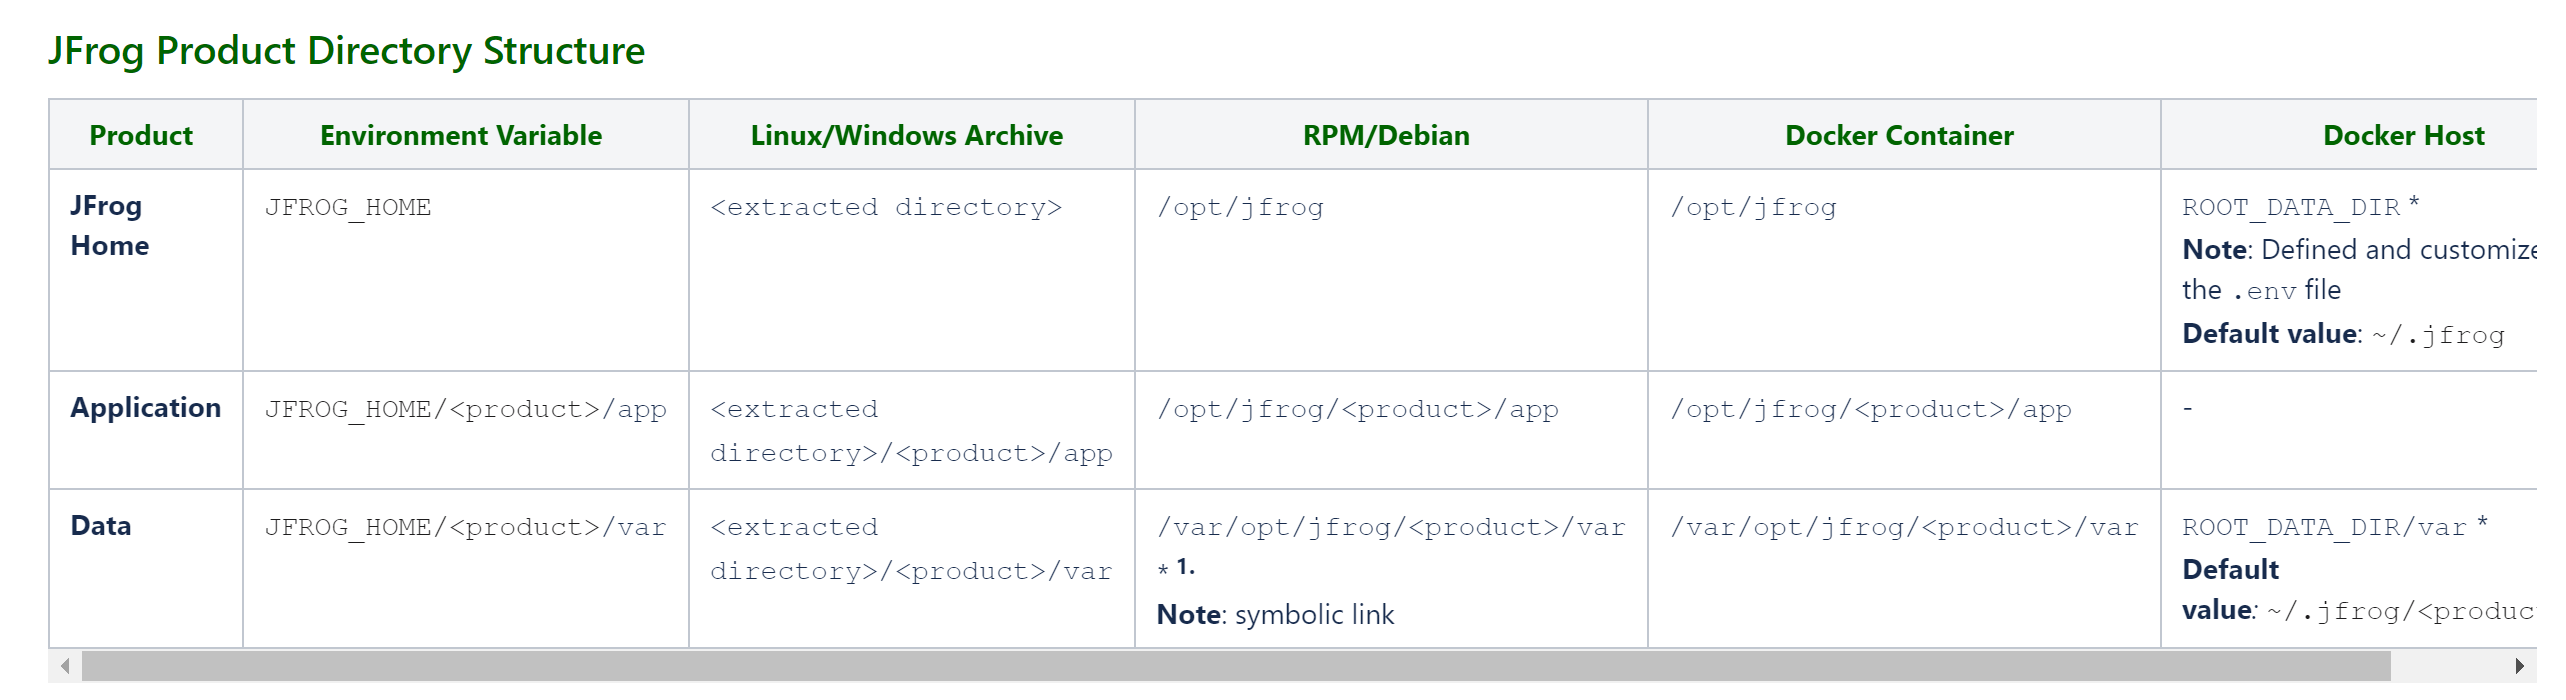Screen dimensions: 2566x700
Task: Select the Docker Host column header
Action: 2404,135
